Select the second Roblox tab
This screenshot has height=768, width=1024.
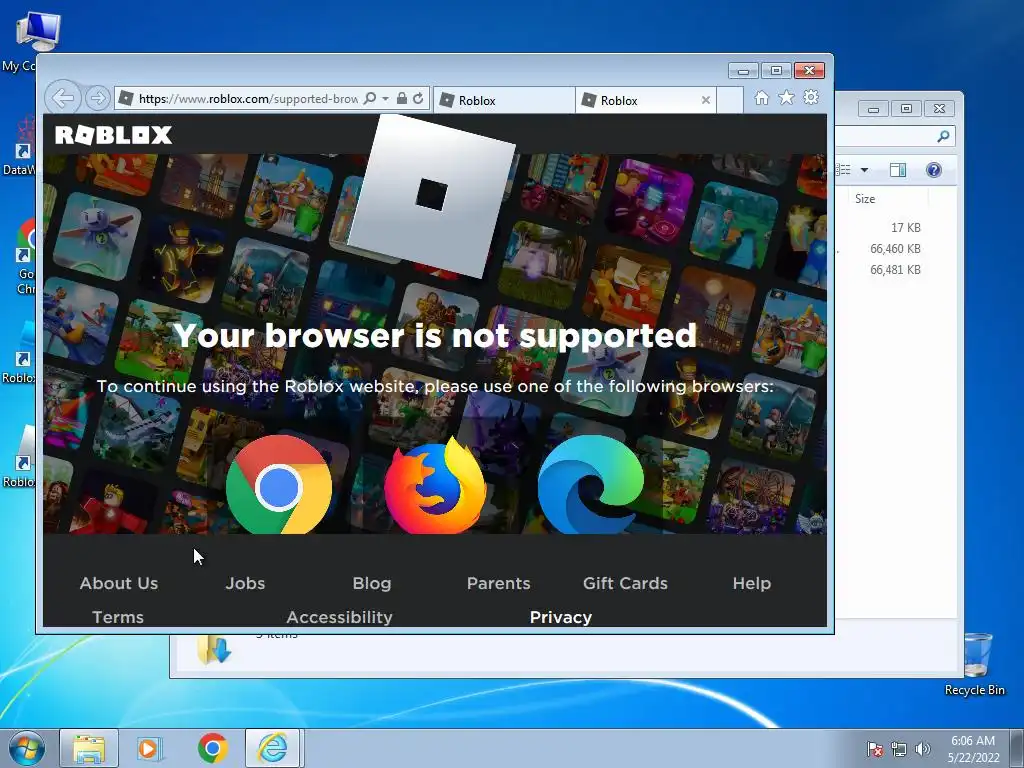pos(638,101)
